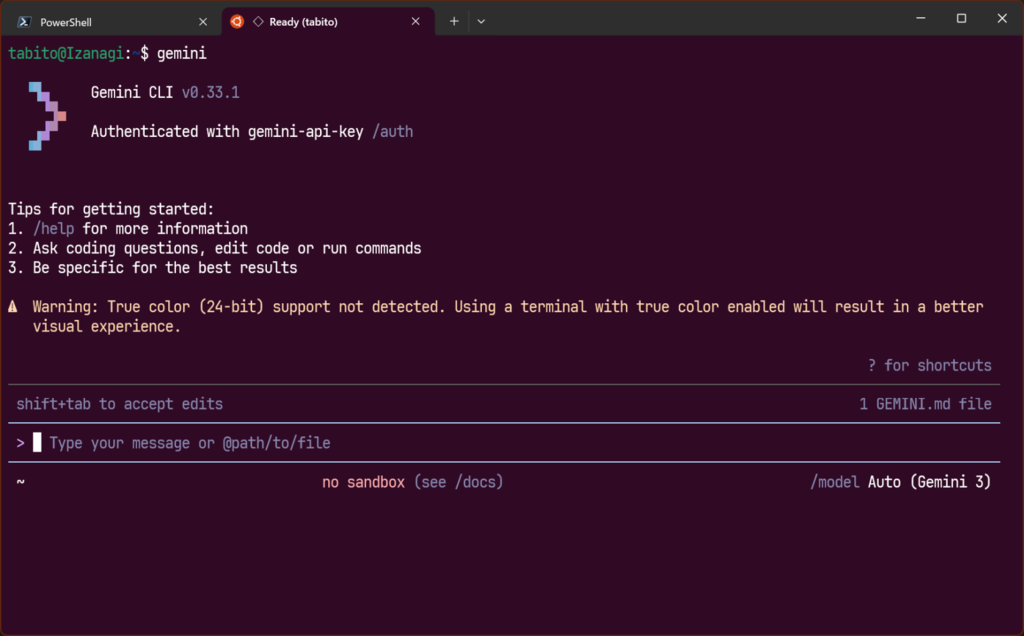Click the message input prompt field
This screenshot has height=636, width=1024.
click(504, 443)
